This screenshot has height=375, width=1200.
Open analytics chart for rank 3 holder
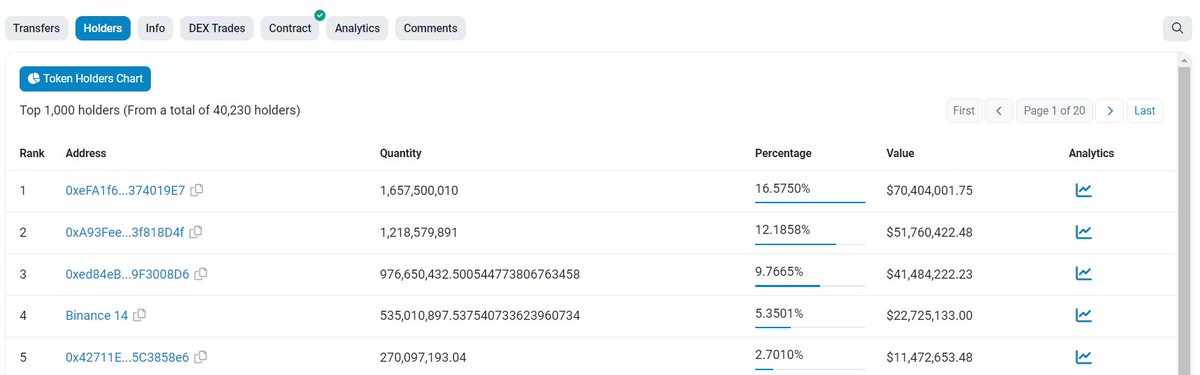point(1083,274)
